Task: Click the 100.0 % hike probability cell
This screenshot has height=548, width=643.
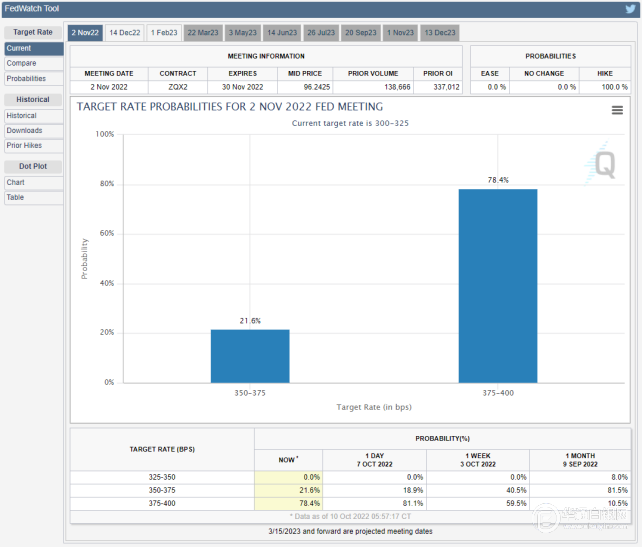Action: tap(605, 87)
